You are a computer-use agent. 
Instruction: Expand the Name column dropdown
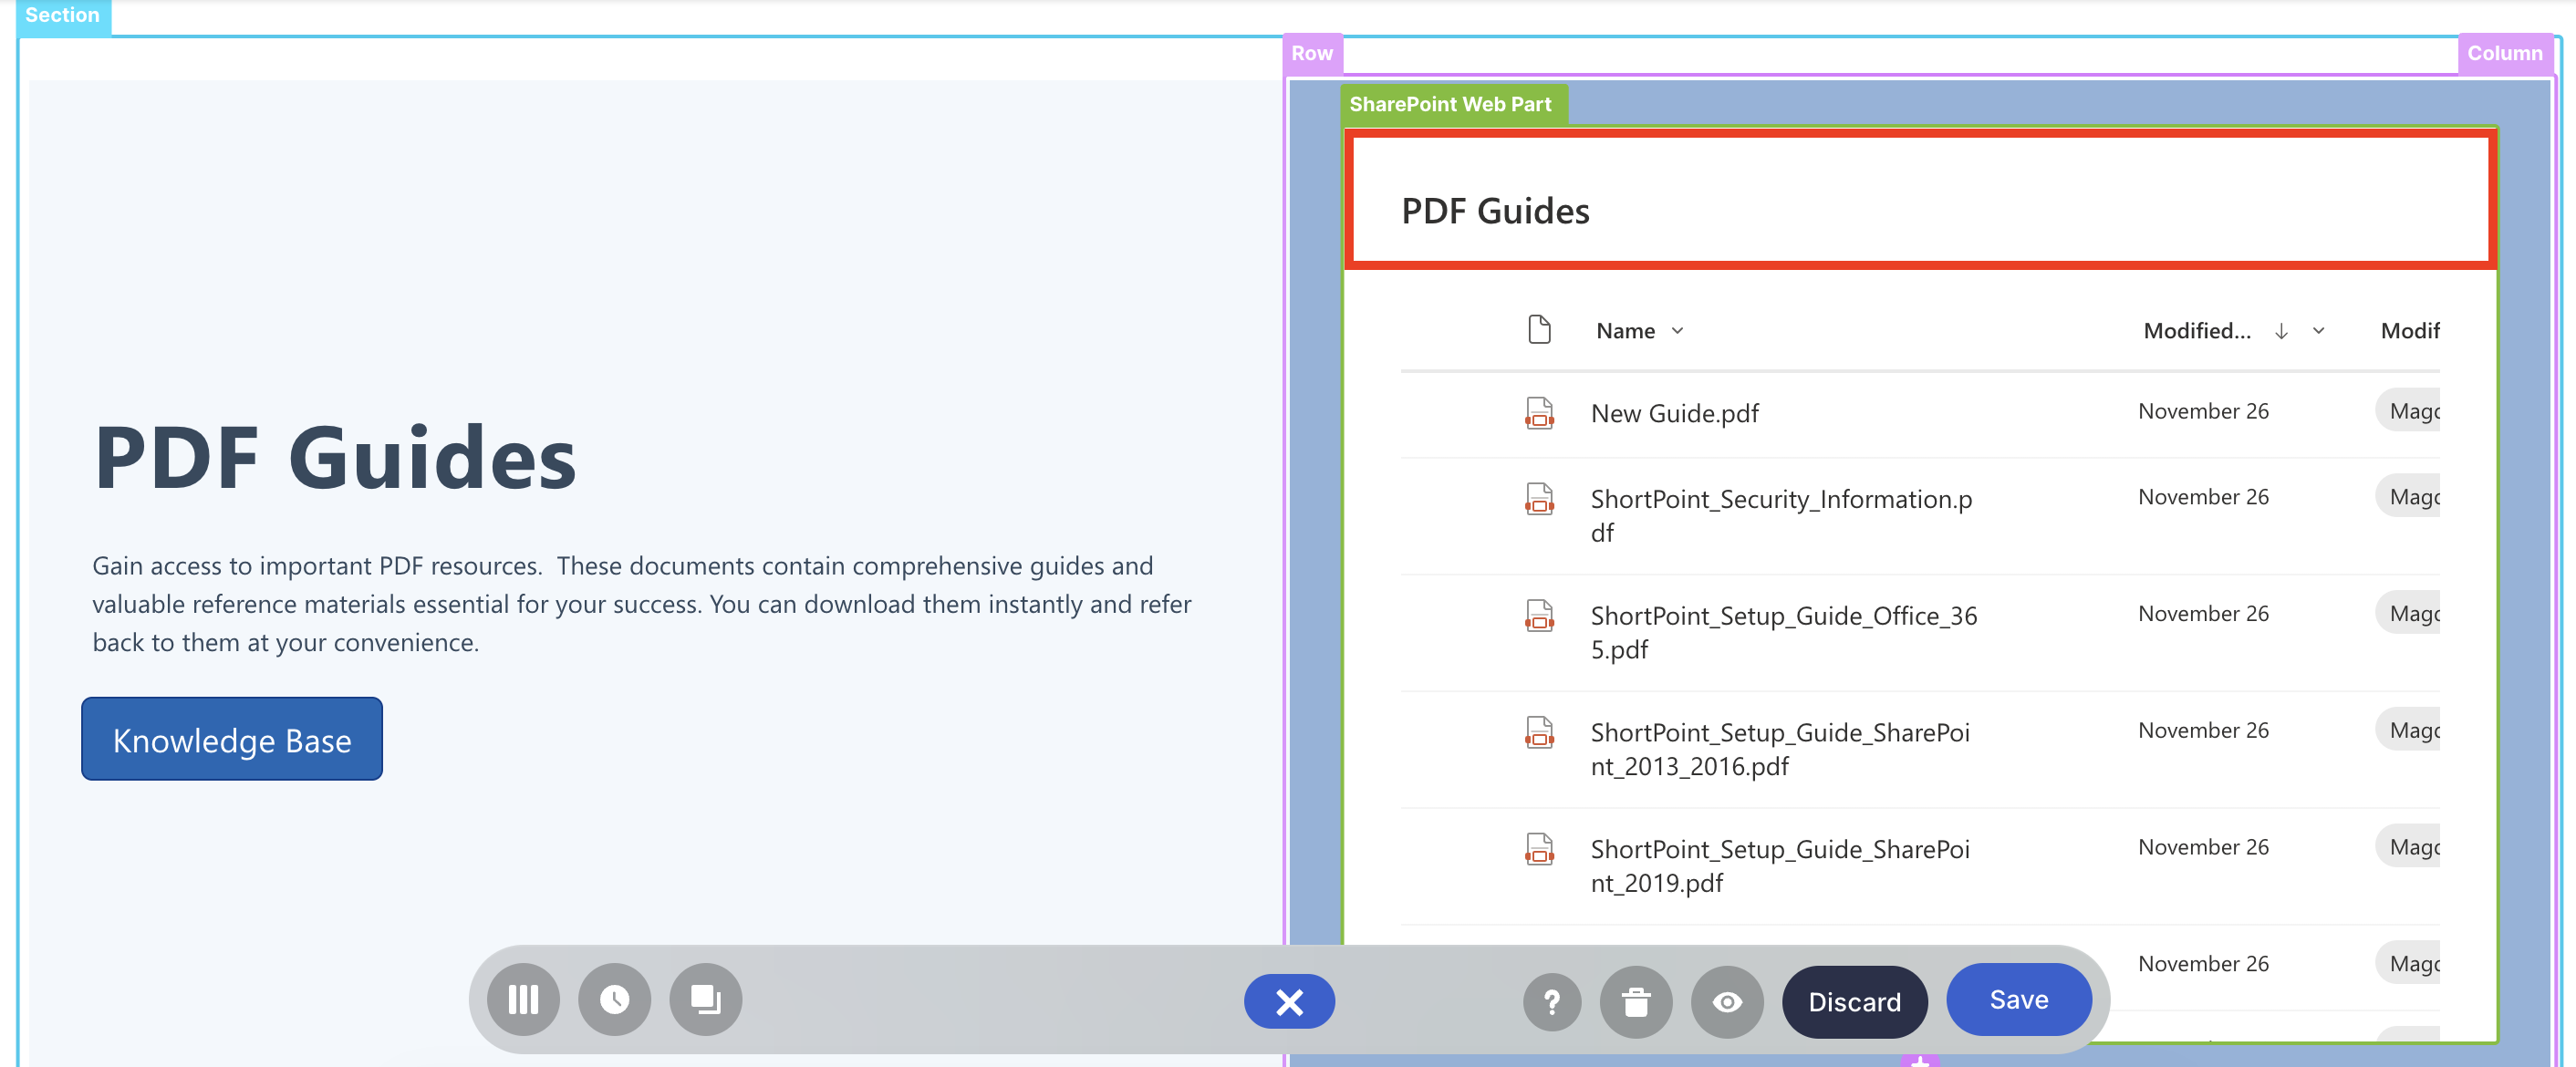[1677, 331]
